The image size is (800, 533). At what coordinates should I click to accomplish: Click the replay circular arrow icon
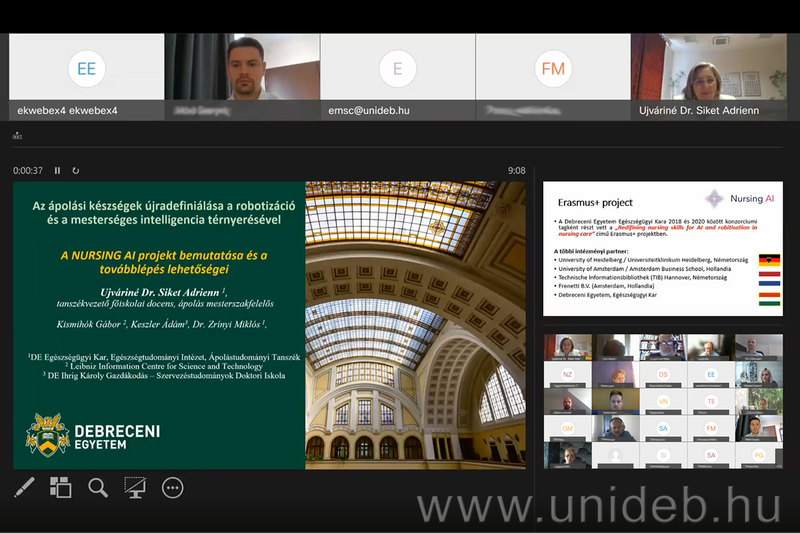pyautogui.click(x=75, y=171)
